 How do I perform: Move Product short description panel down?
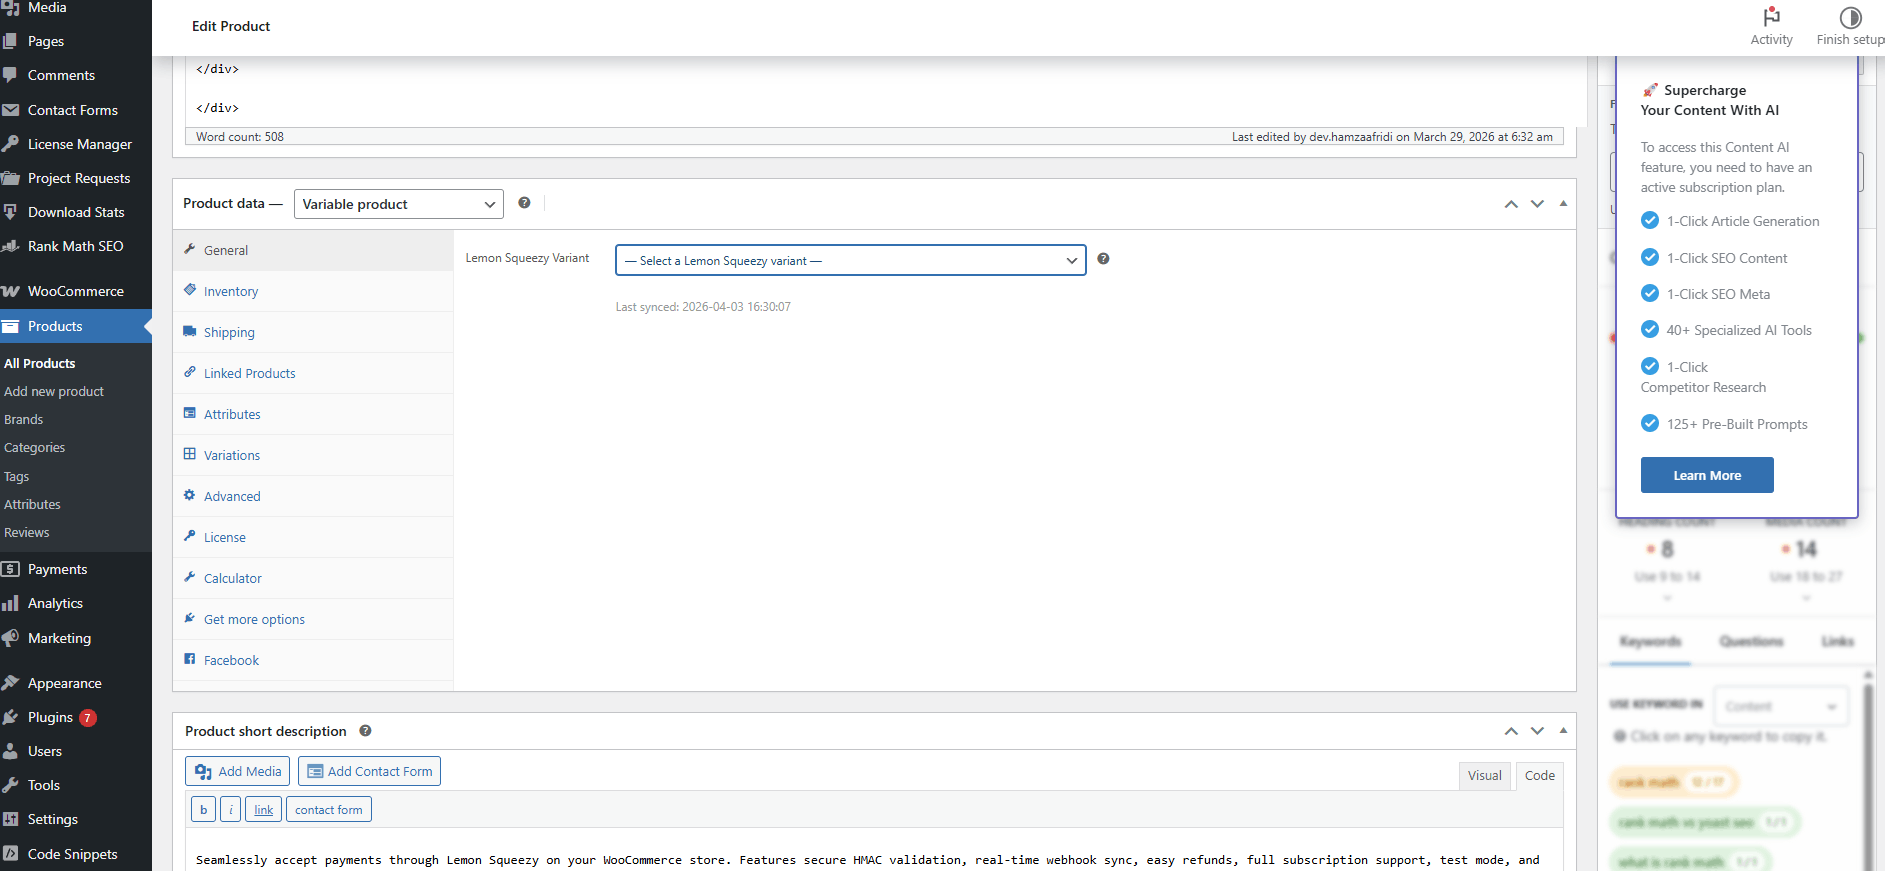[x=1537, y=731]
